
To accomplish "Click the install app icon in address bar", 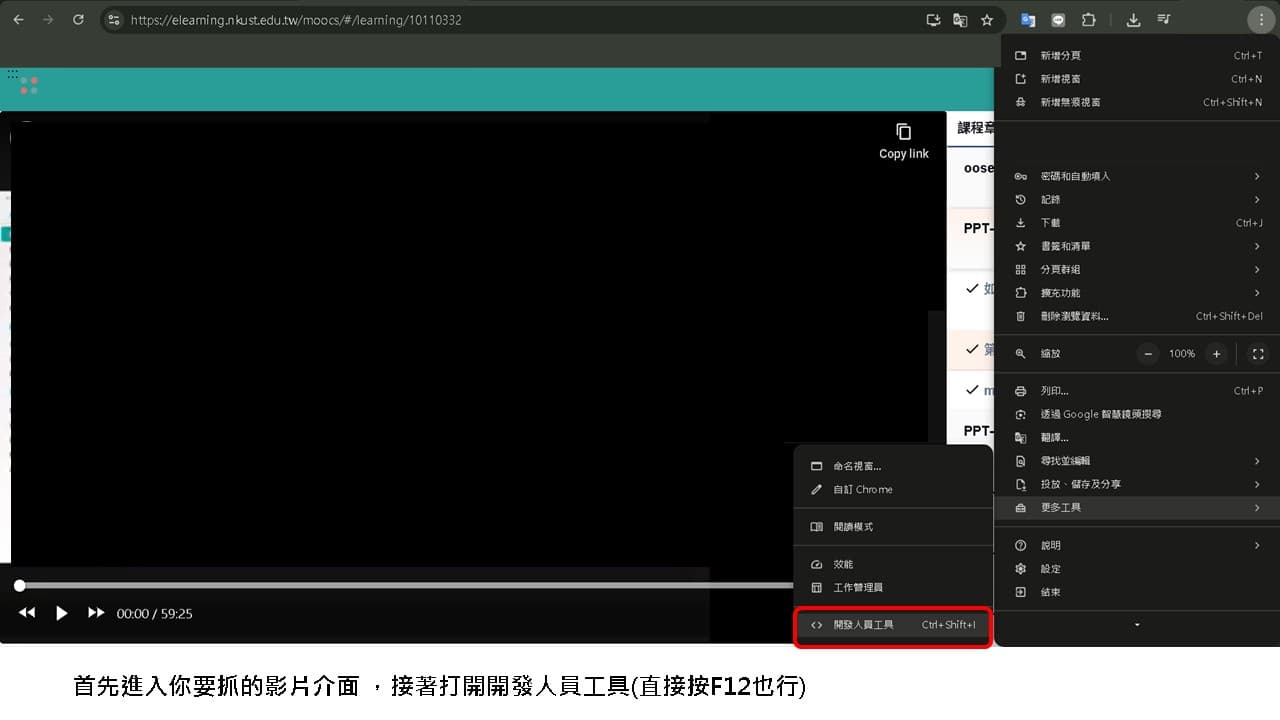I will [933, 20].
